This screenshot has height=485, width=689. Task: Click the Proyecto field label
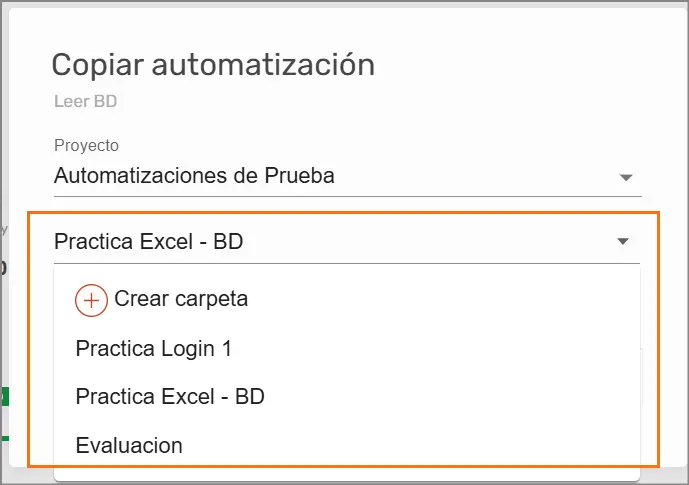tap(86, 146)
